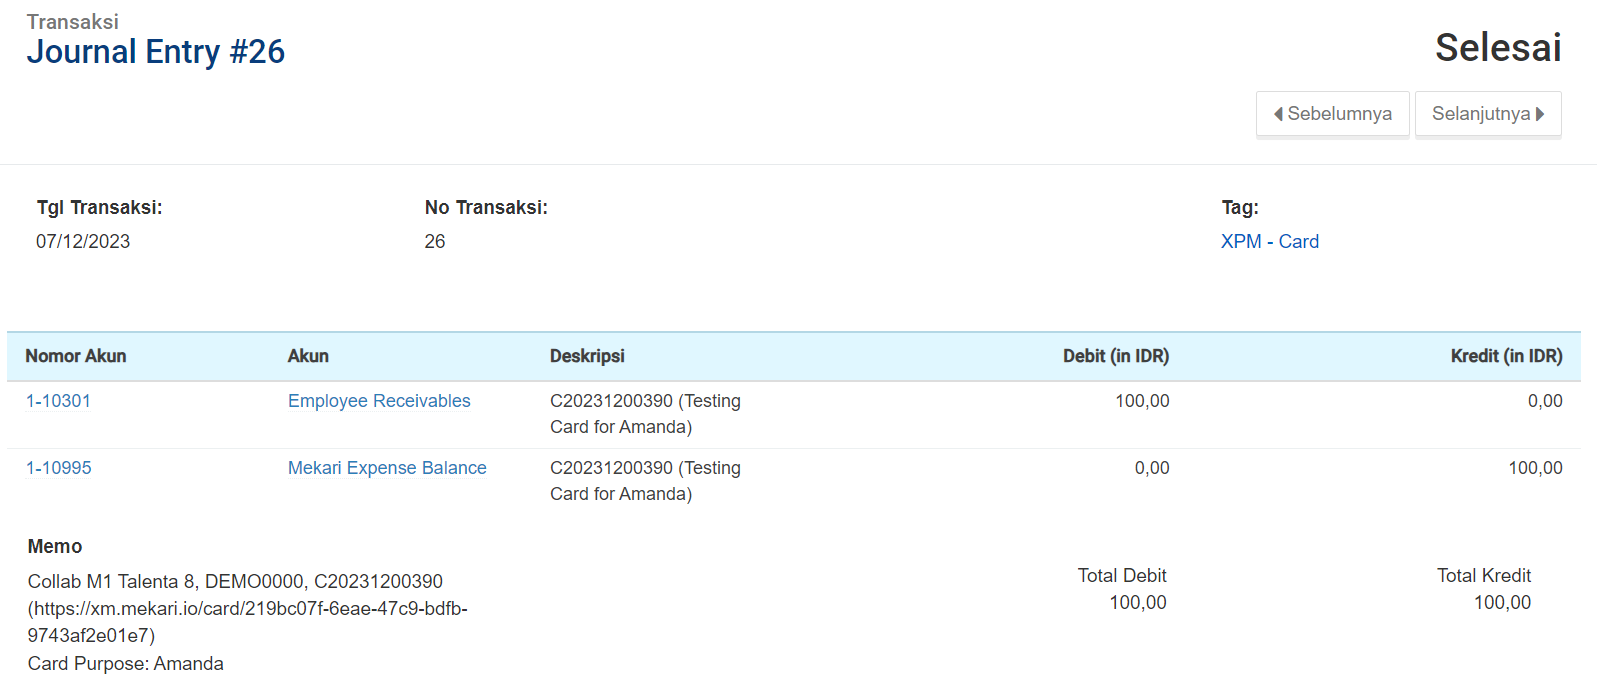Select transaction number 26 value
This screenshot has height=693, width=1597.
pos(435,241)
